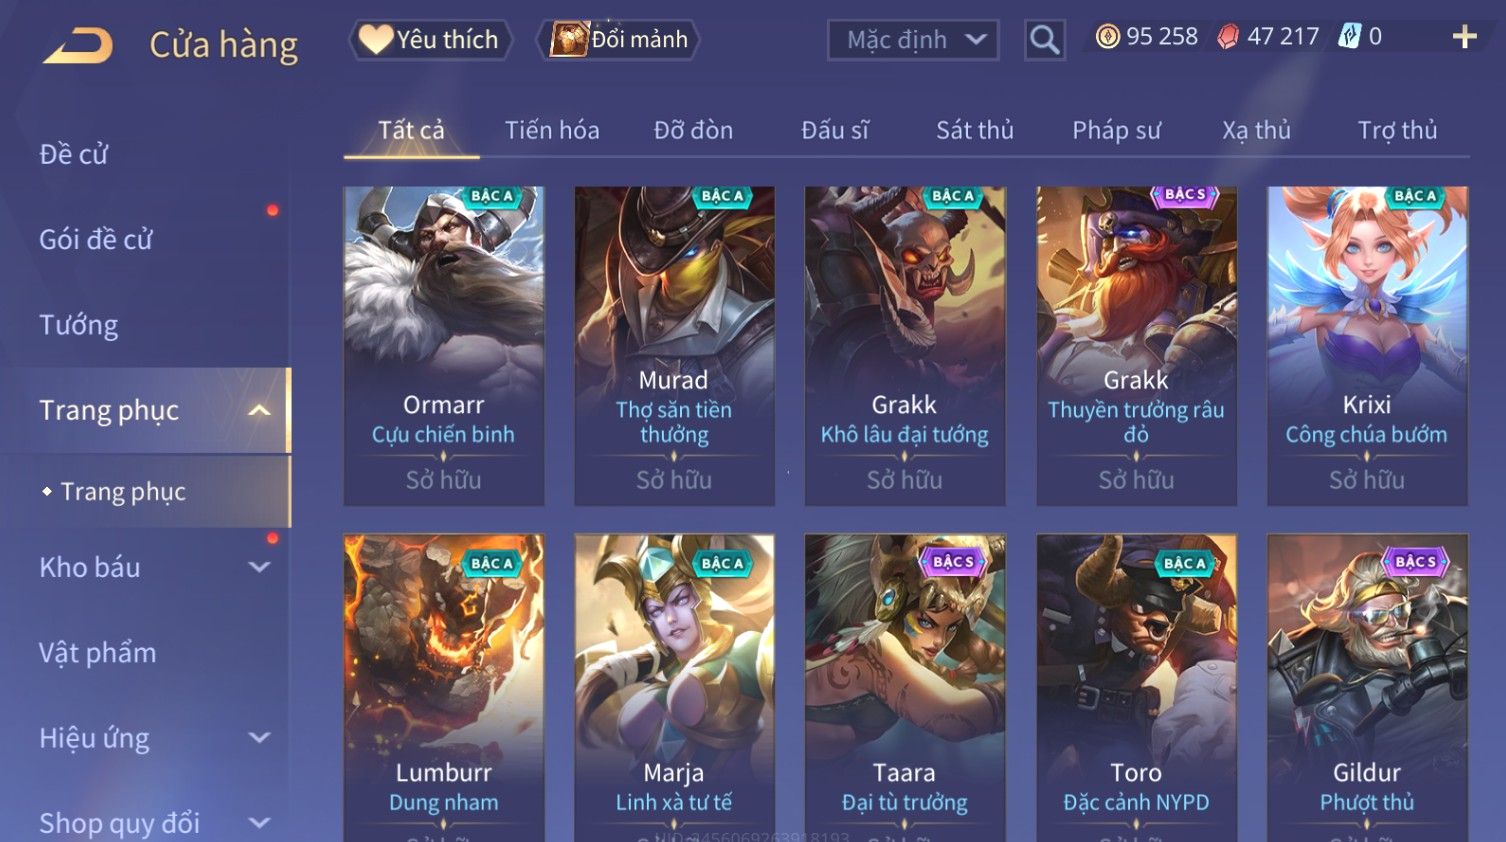The height and width of the screenshot is (842, 1506).
Task: Click the plus icon to add currency
Action: click(x=1464, y=37)
